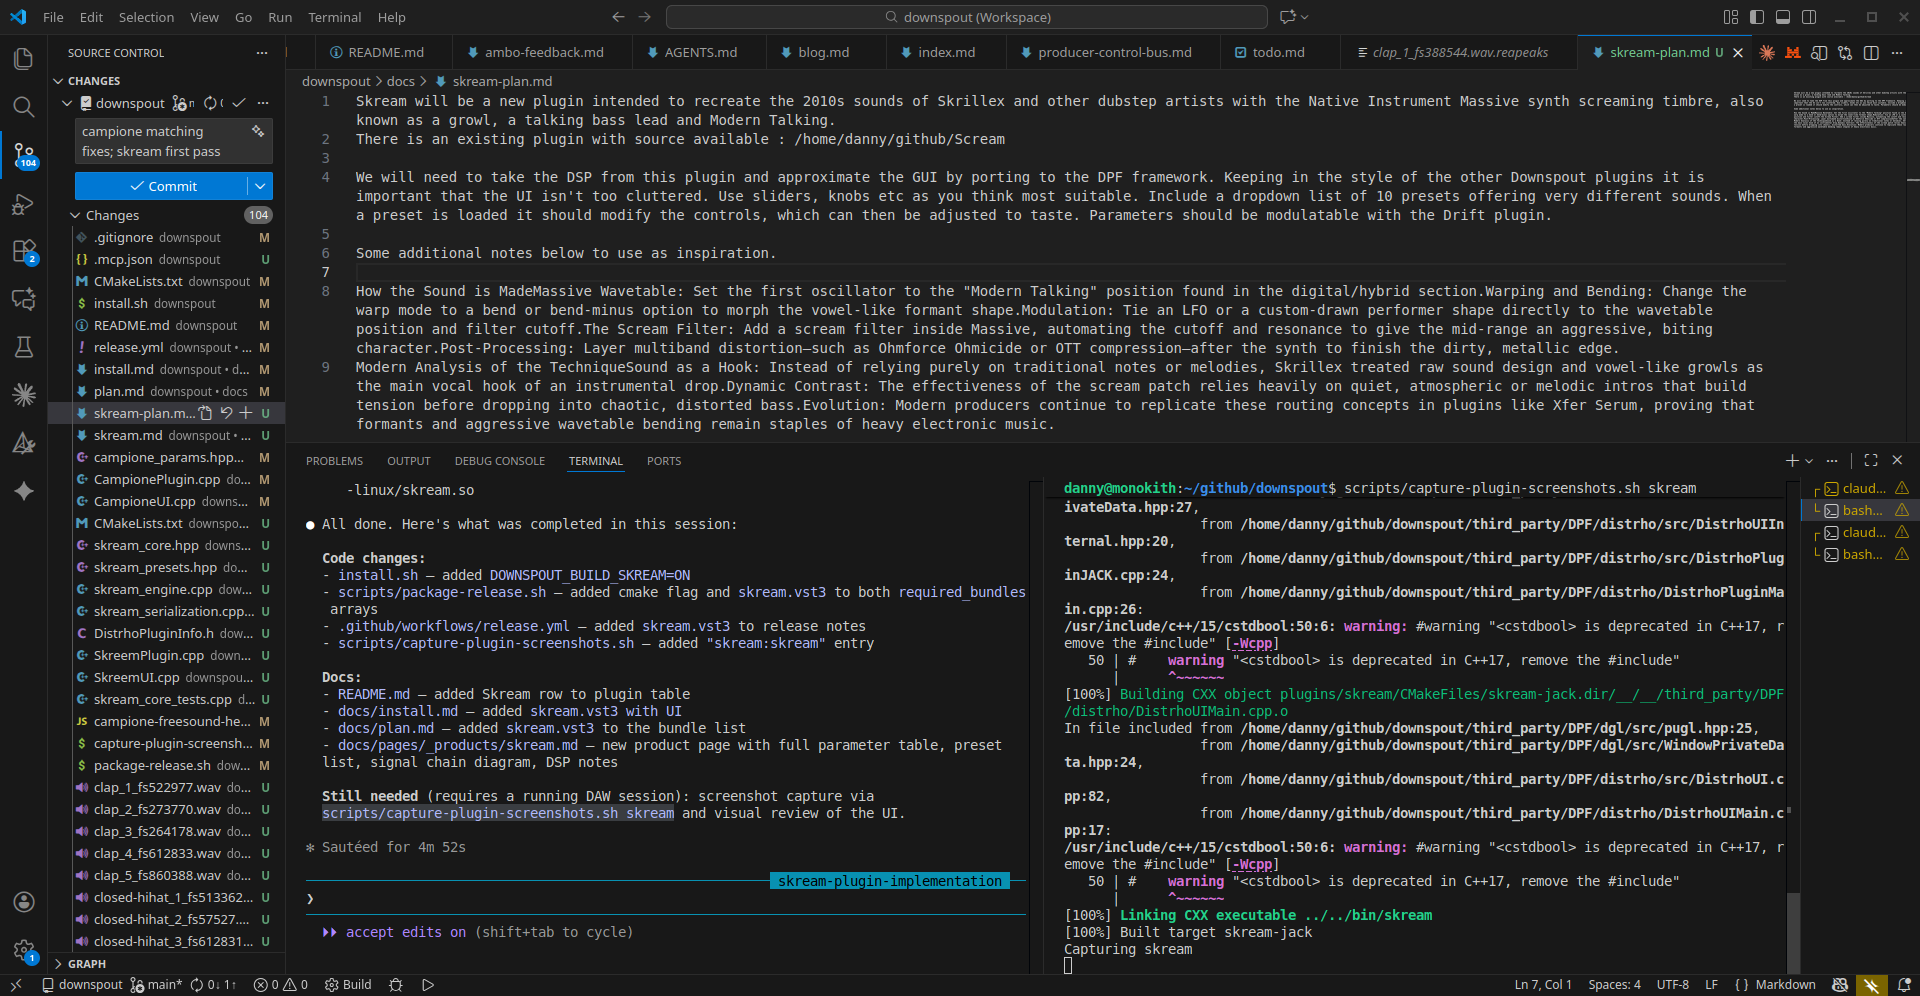Open the Accounts icon in activity bar
Viewport: 1920px width, 996px height.
[x=24, y=902]
